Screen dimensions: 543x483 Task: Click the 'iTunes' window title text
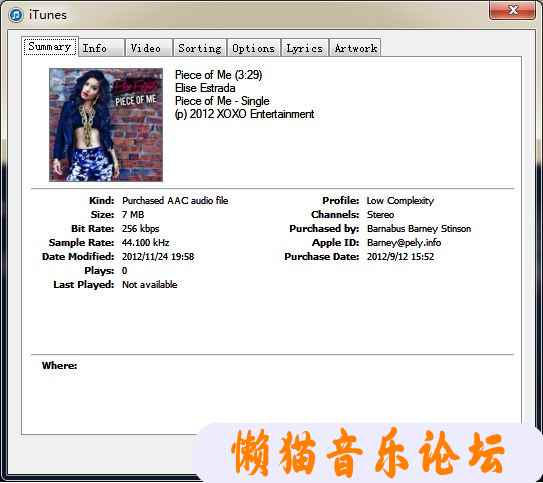(48, 15)
